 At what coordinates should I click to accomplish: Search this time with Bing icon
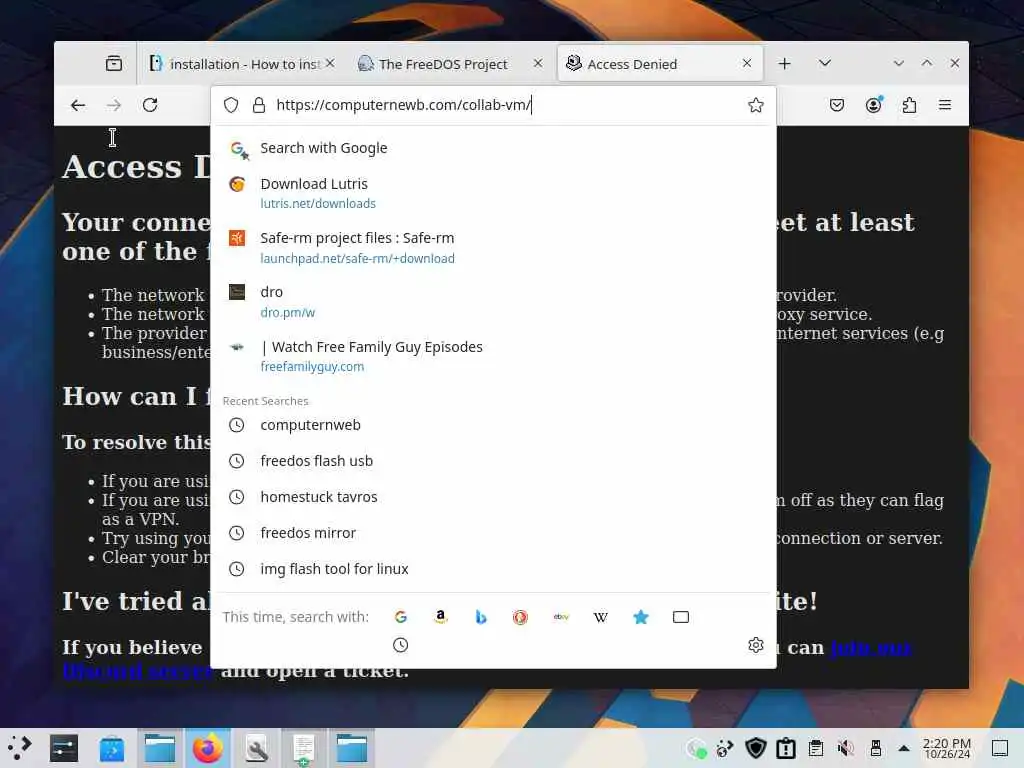pos(481,616)
